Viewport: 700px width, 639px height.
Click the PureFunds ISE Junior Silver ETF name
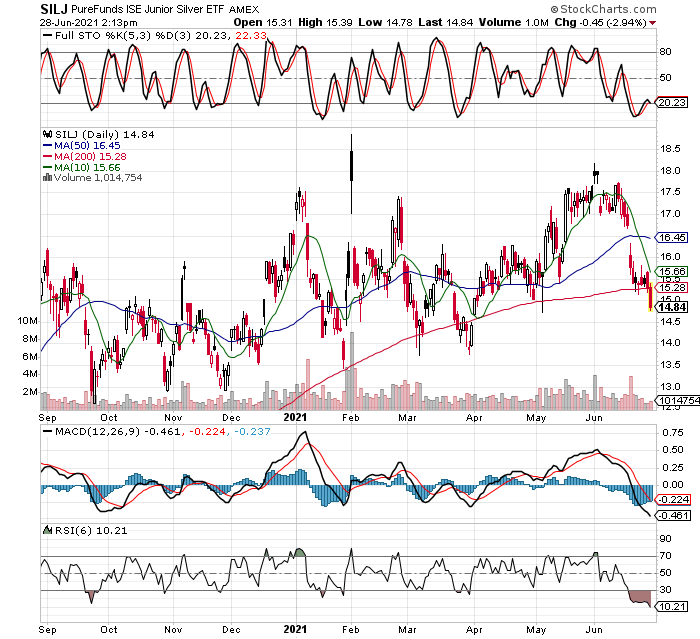[147, 9]
